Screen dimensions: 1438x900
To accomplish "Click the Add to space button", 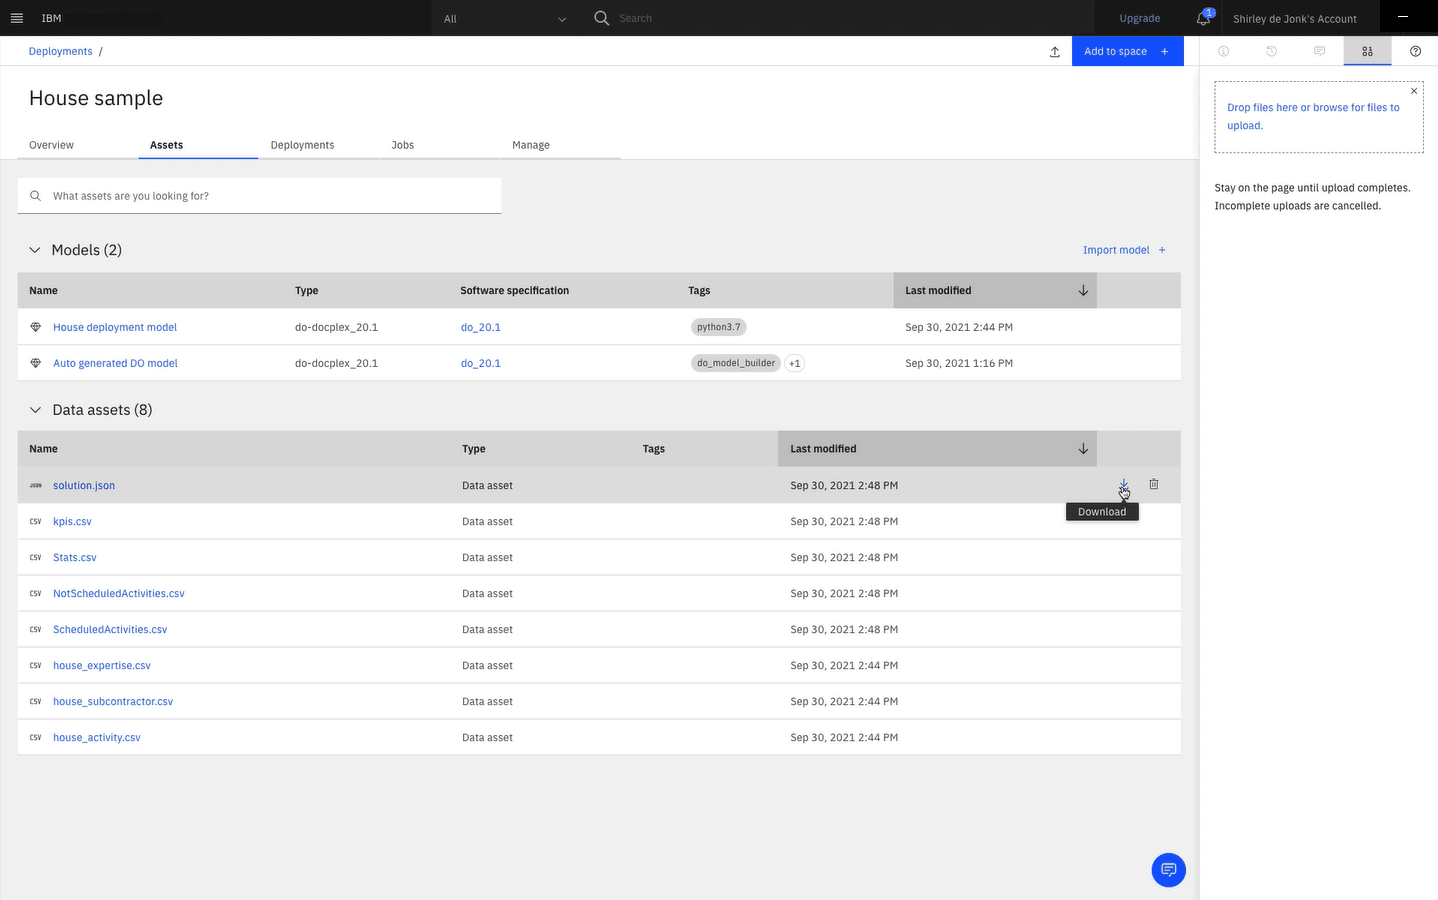I will tap(1115, 50).
